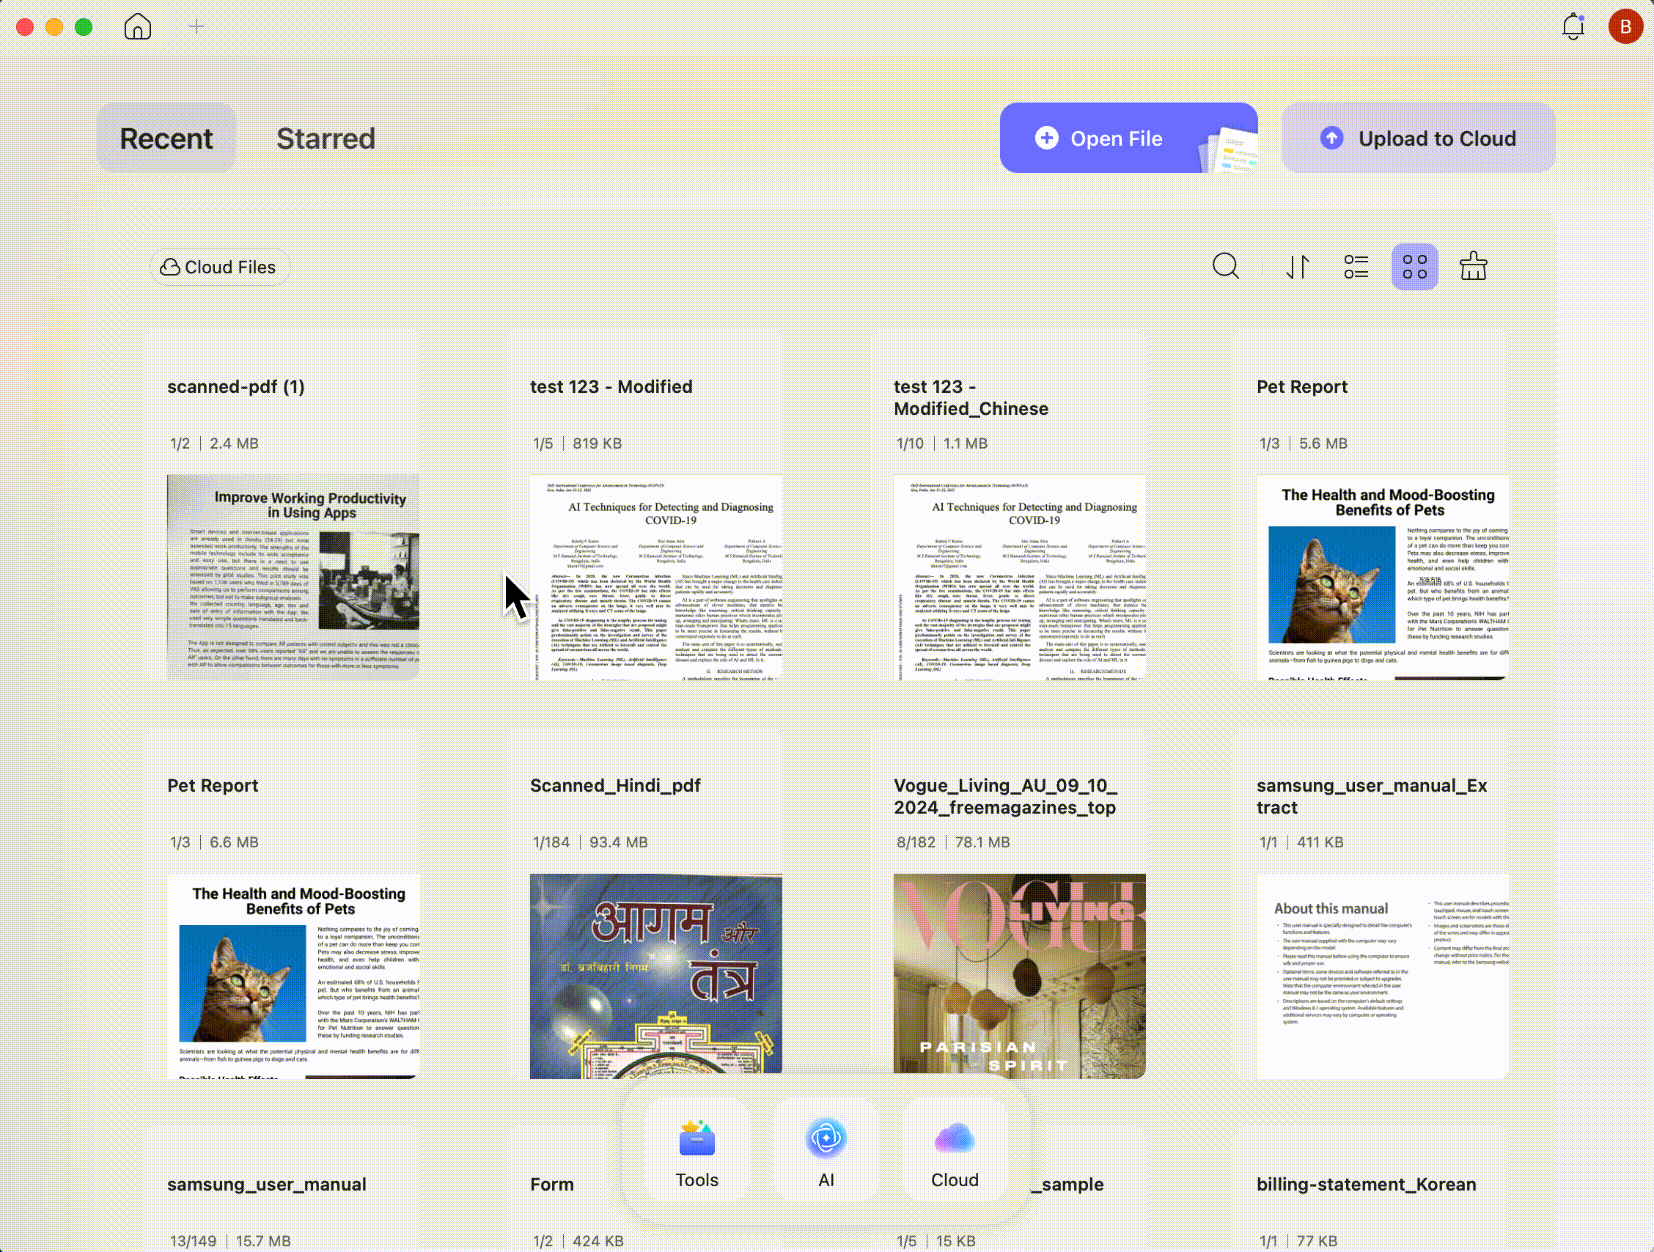This screenshot has width=1654, height=1252.
Task: Select the samsung_user_manual file name
Action: point(267,1184)
